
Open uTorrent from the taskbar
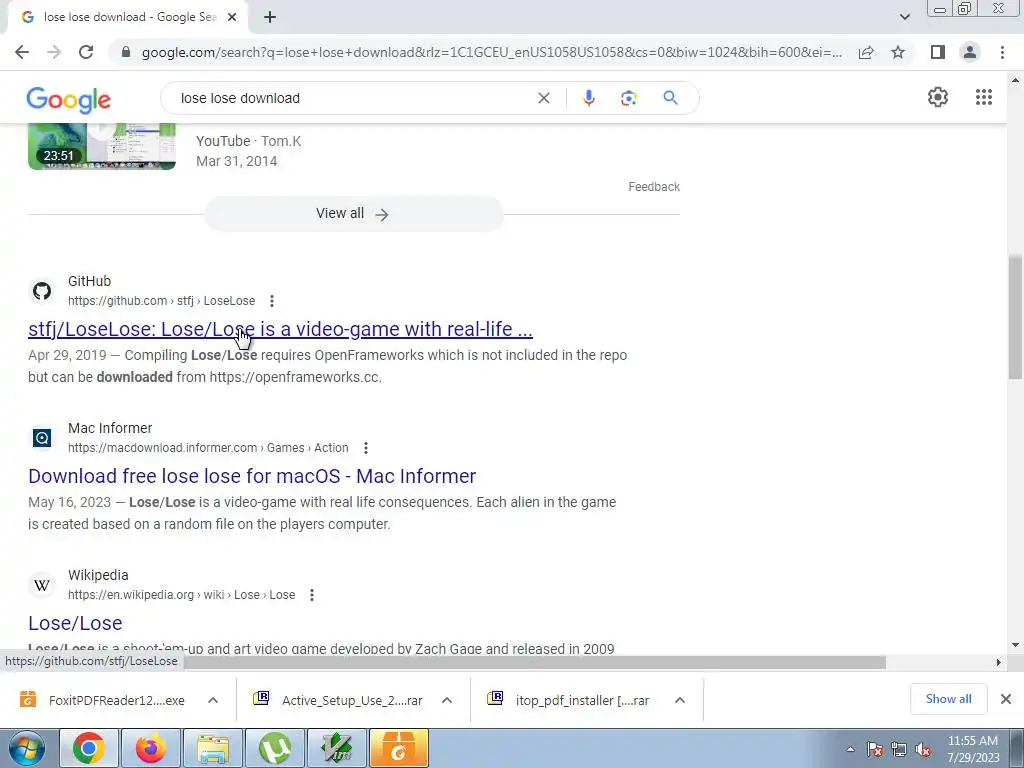[x=275, y=748]
